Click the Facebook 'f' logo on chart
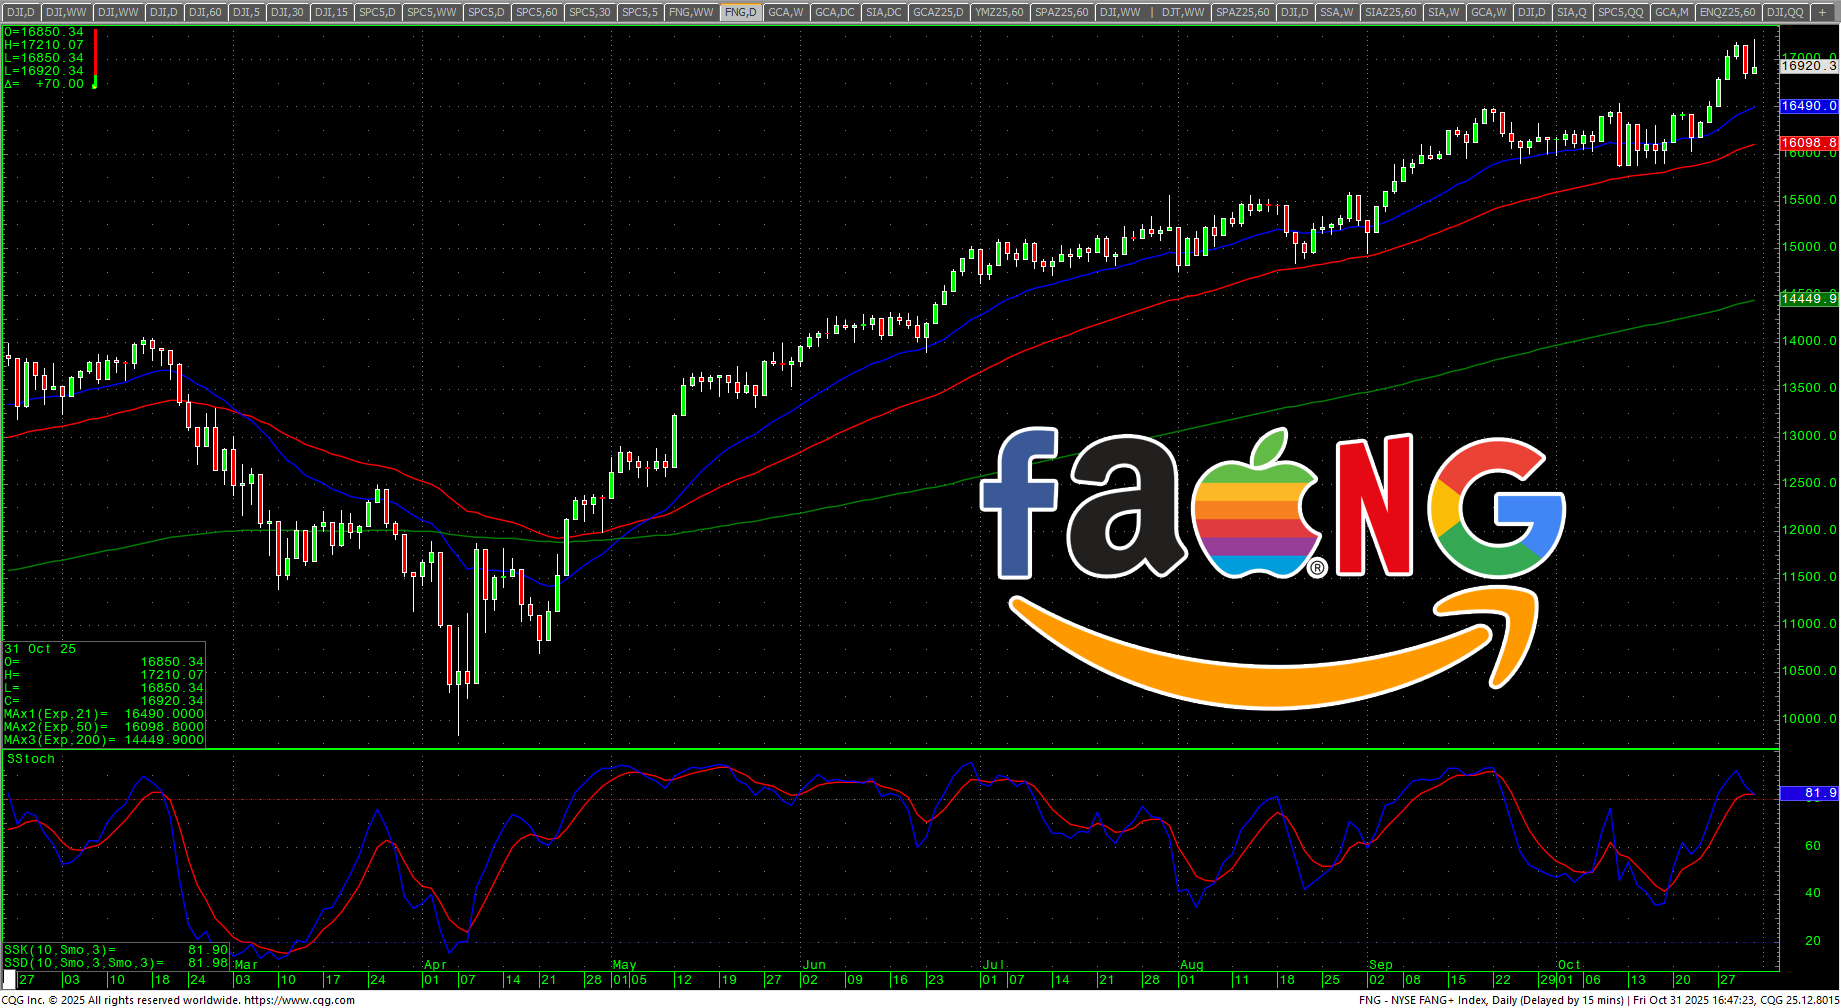 click(1022, 503)
